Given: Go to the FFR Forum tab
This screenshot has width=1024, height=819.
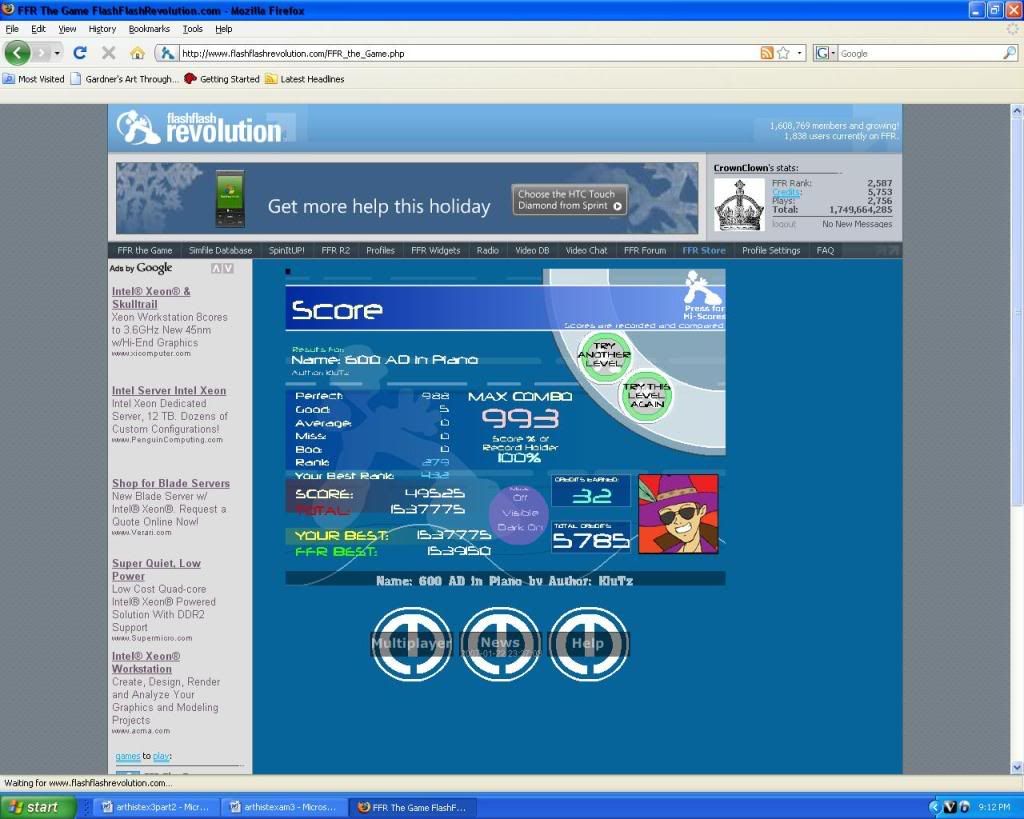Looking at the screenshot, I should tap(645, 250).
